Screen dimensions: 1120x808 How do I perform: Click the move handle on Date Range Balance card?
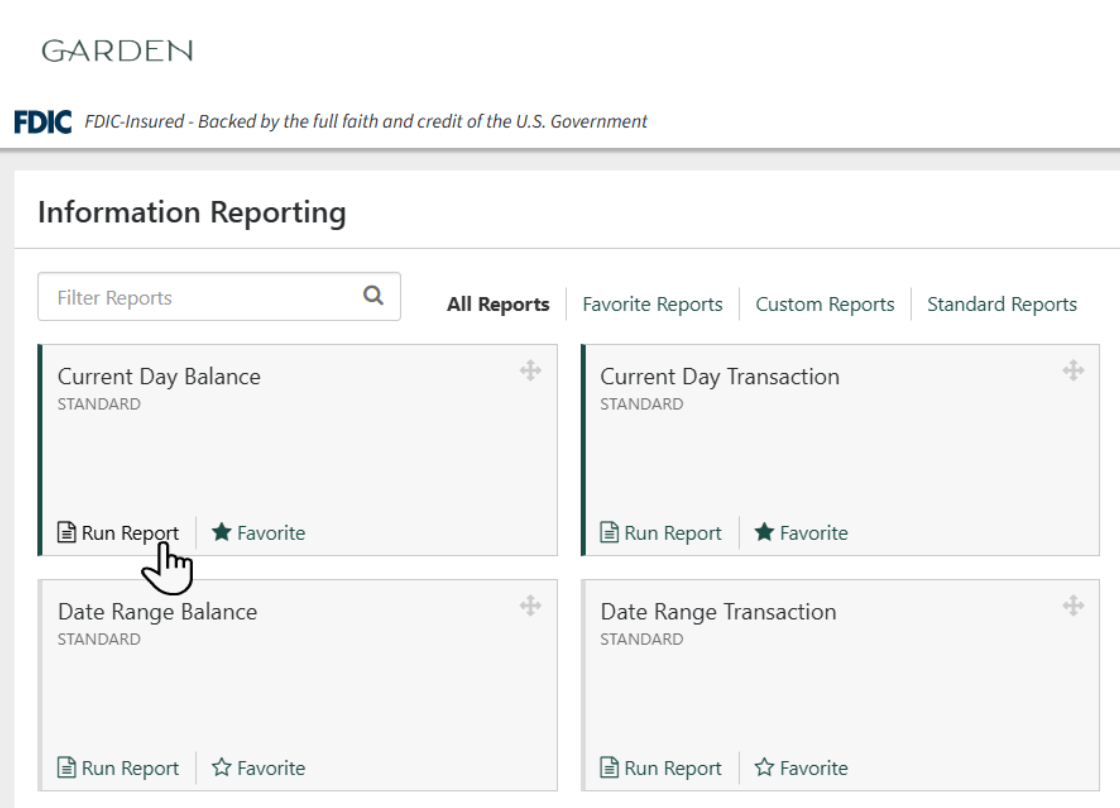(x=530, y=606)
